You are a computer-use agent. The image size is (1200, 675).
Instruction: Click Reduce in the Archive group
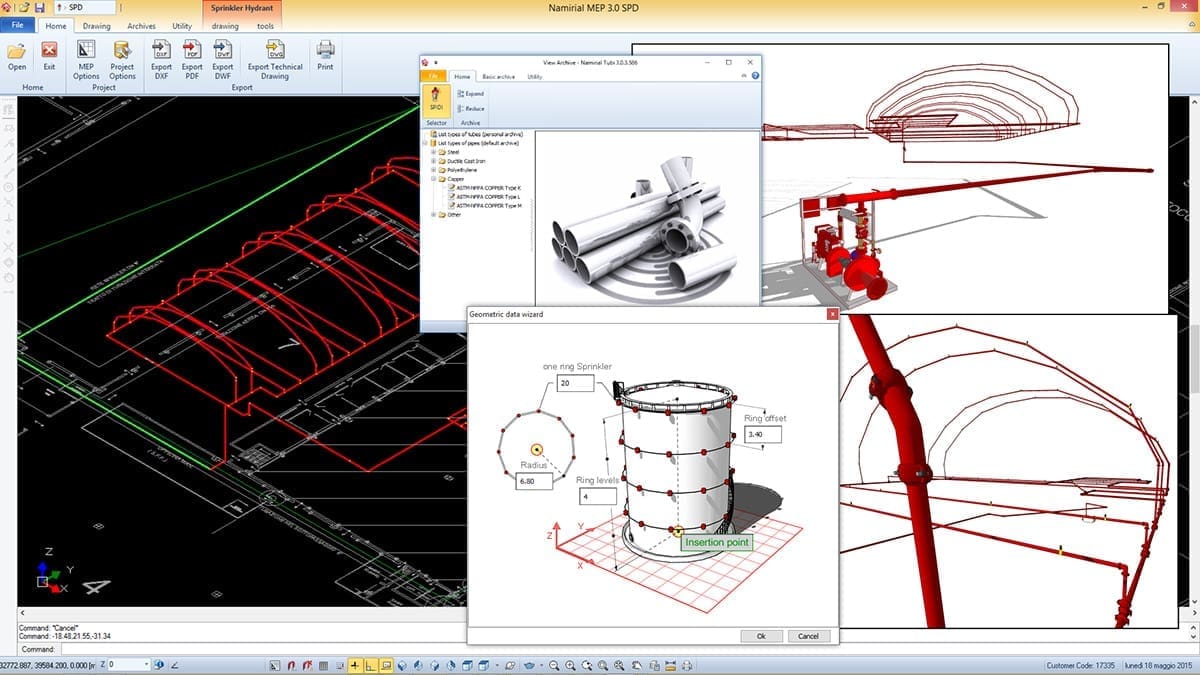pos(470,108)
